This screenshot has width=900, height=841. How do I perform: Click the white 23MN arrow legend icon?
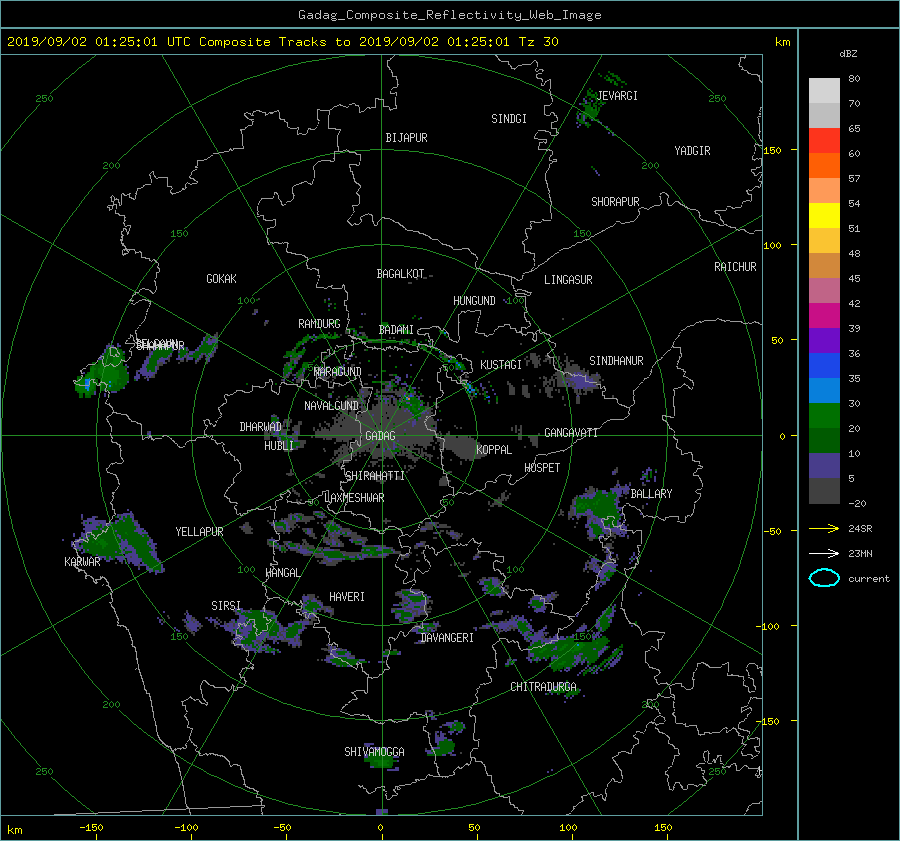coord(824,553)
